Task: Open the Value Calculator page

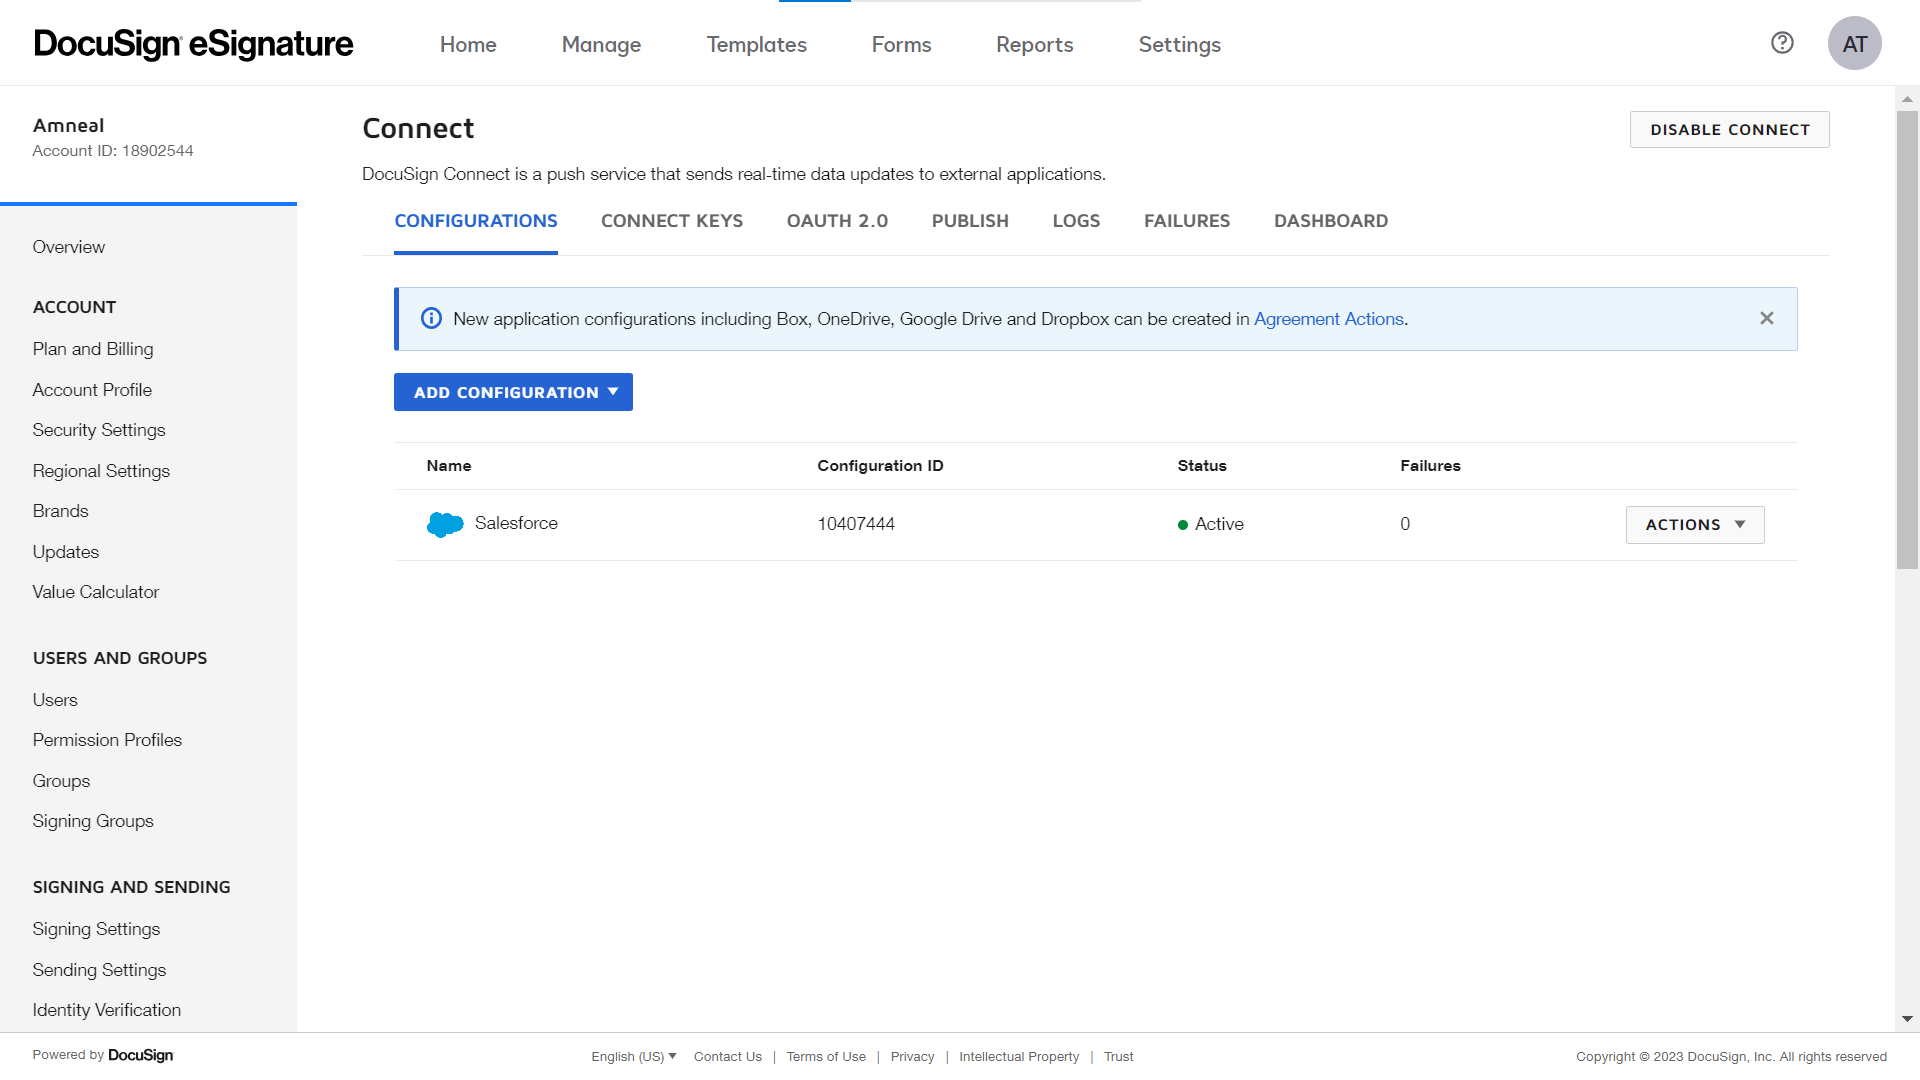Action: 96,591
